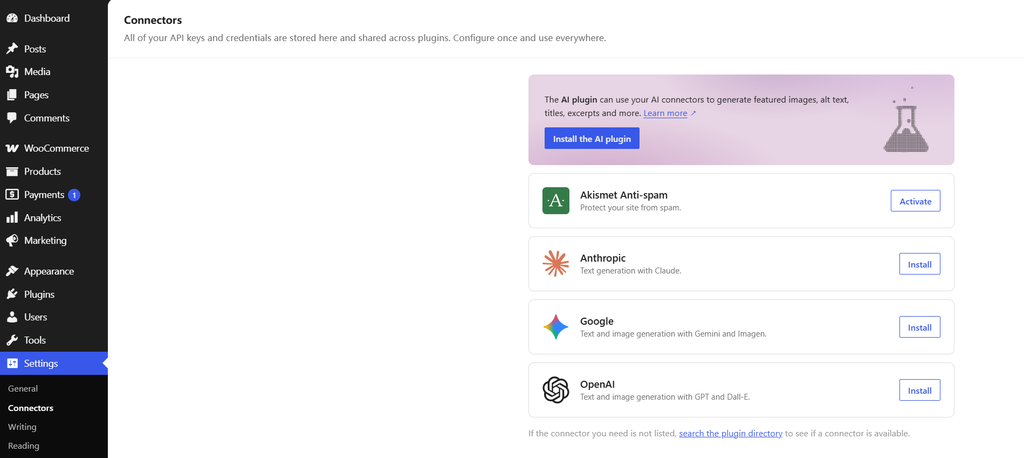Click the Marketing megaphone icon
The width and height of the screenshot is (1024, 458).
click(12, 240)
